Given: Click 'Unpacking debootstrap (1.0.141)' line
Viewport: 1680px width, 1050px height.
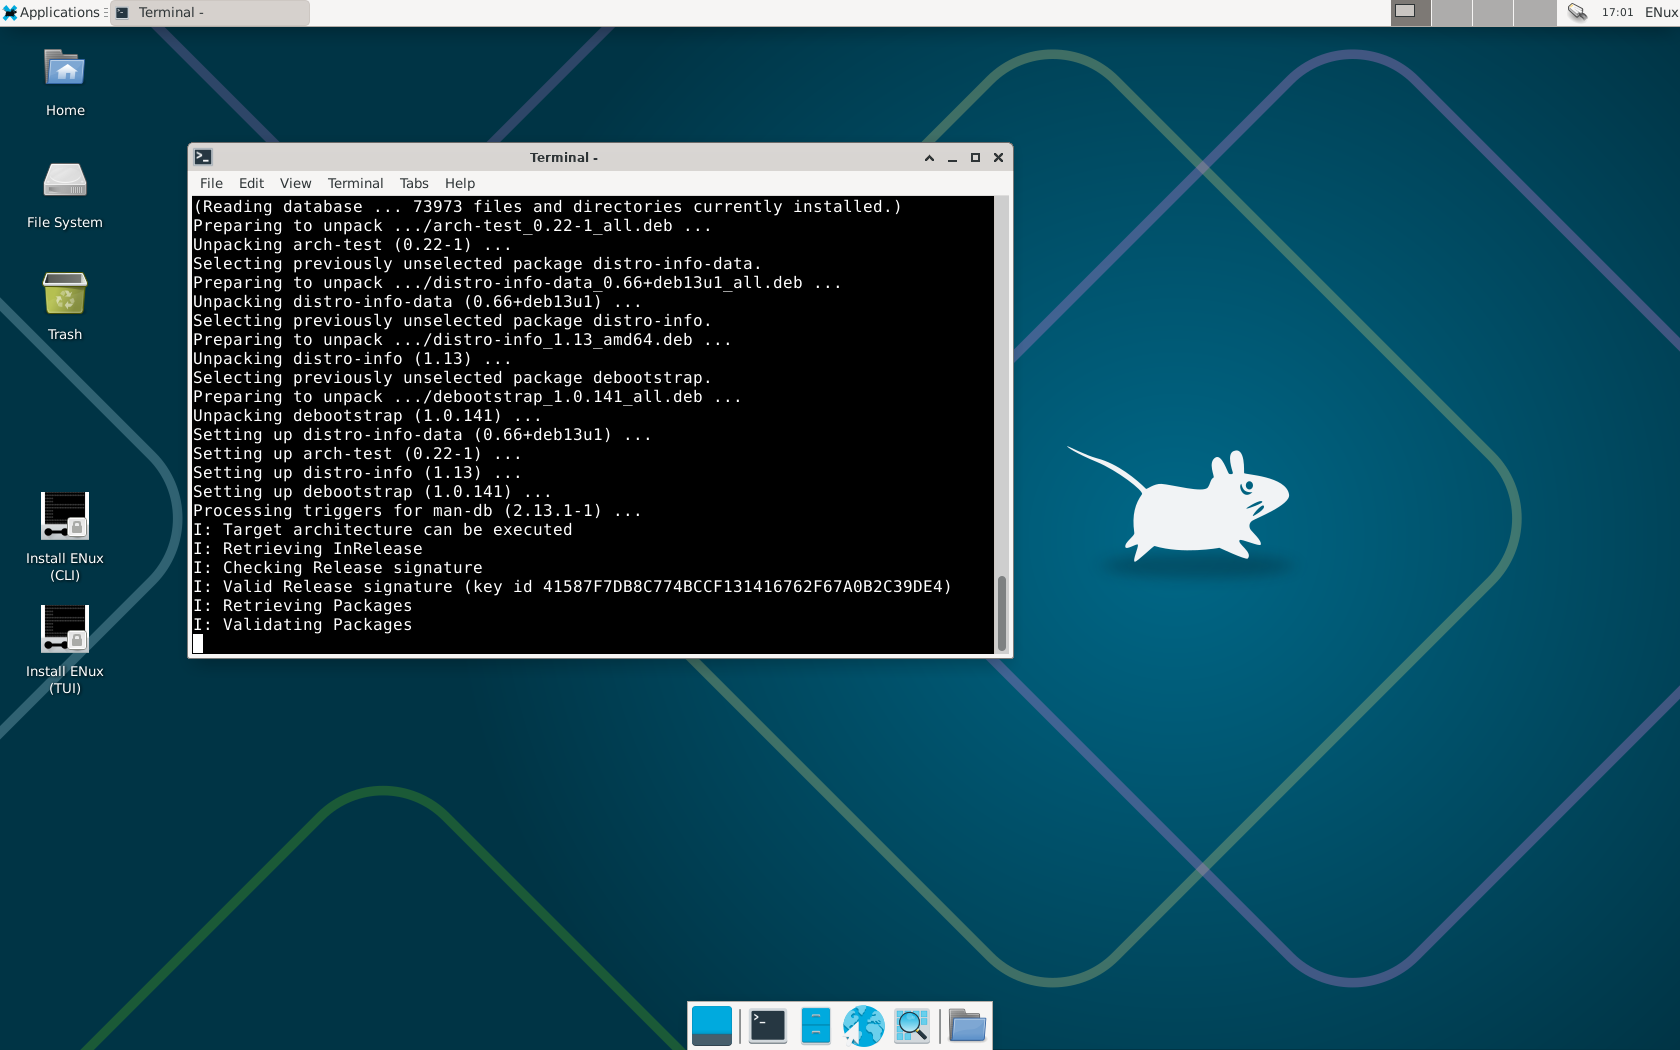Looking at the screenshot, I should click(367, 416).
